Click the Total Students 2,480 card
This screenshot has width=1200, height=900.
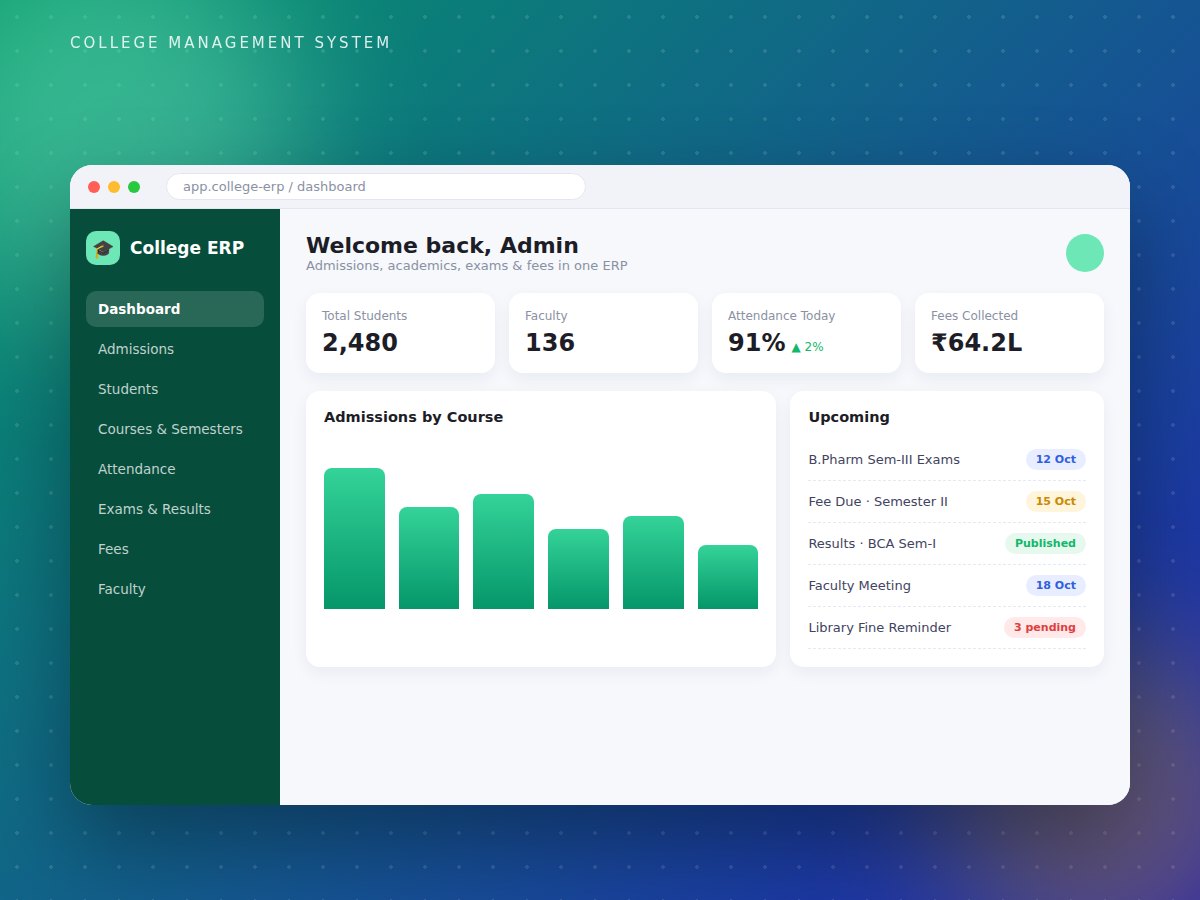(x=400, y=333)
